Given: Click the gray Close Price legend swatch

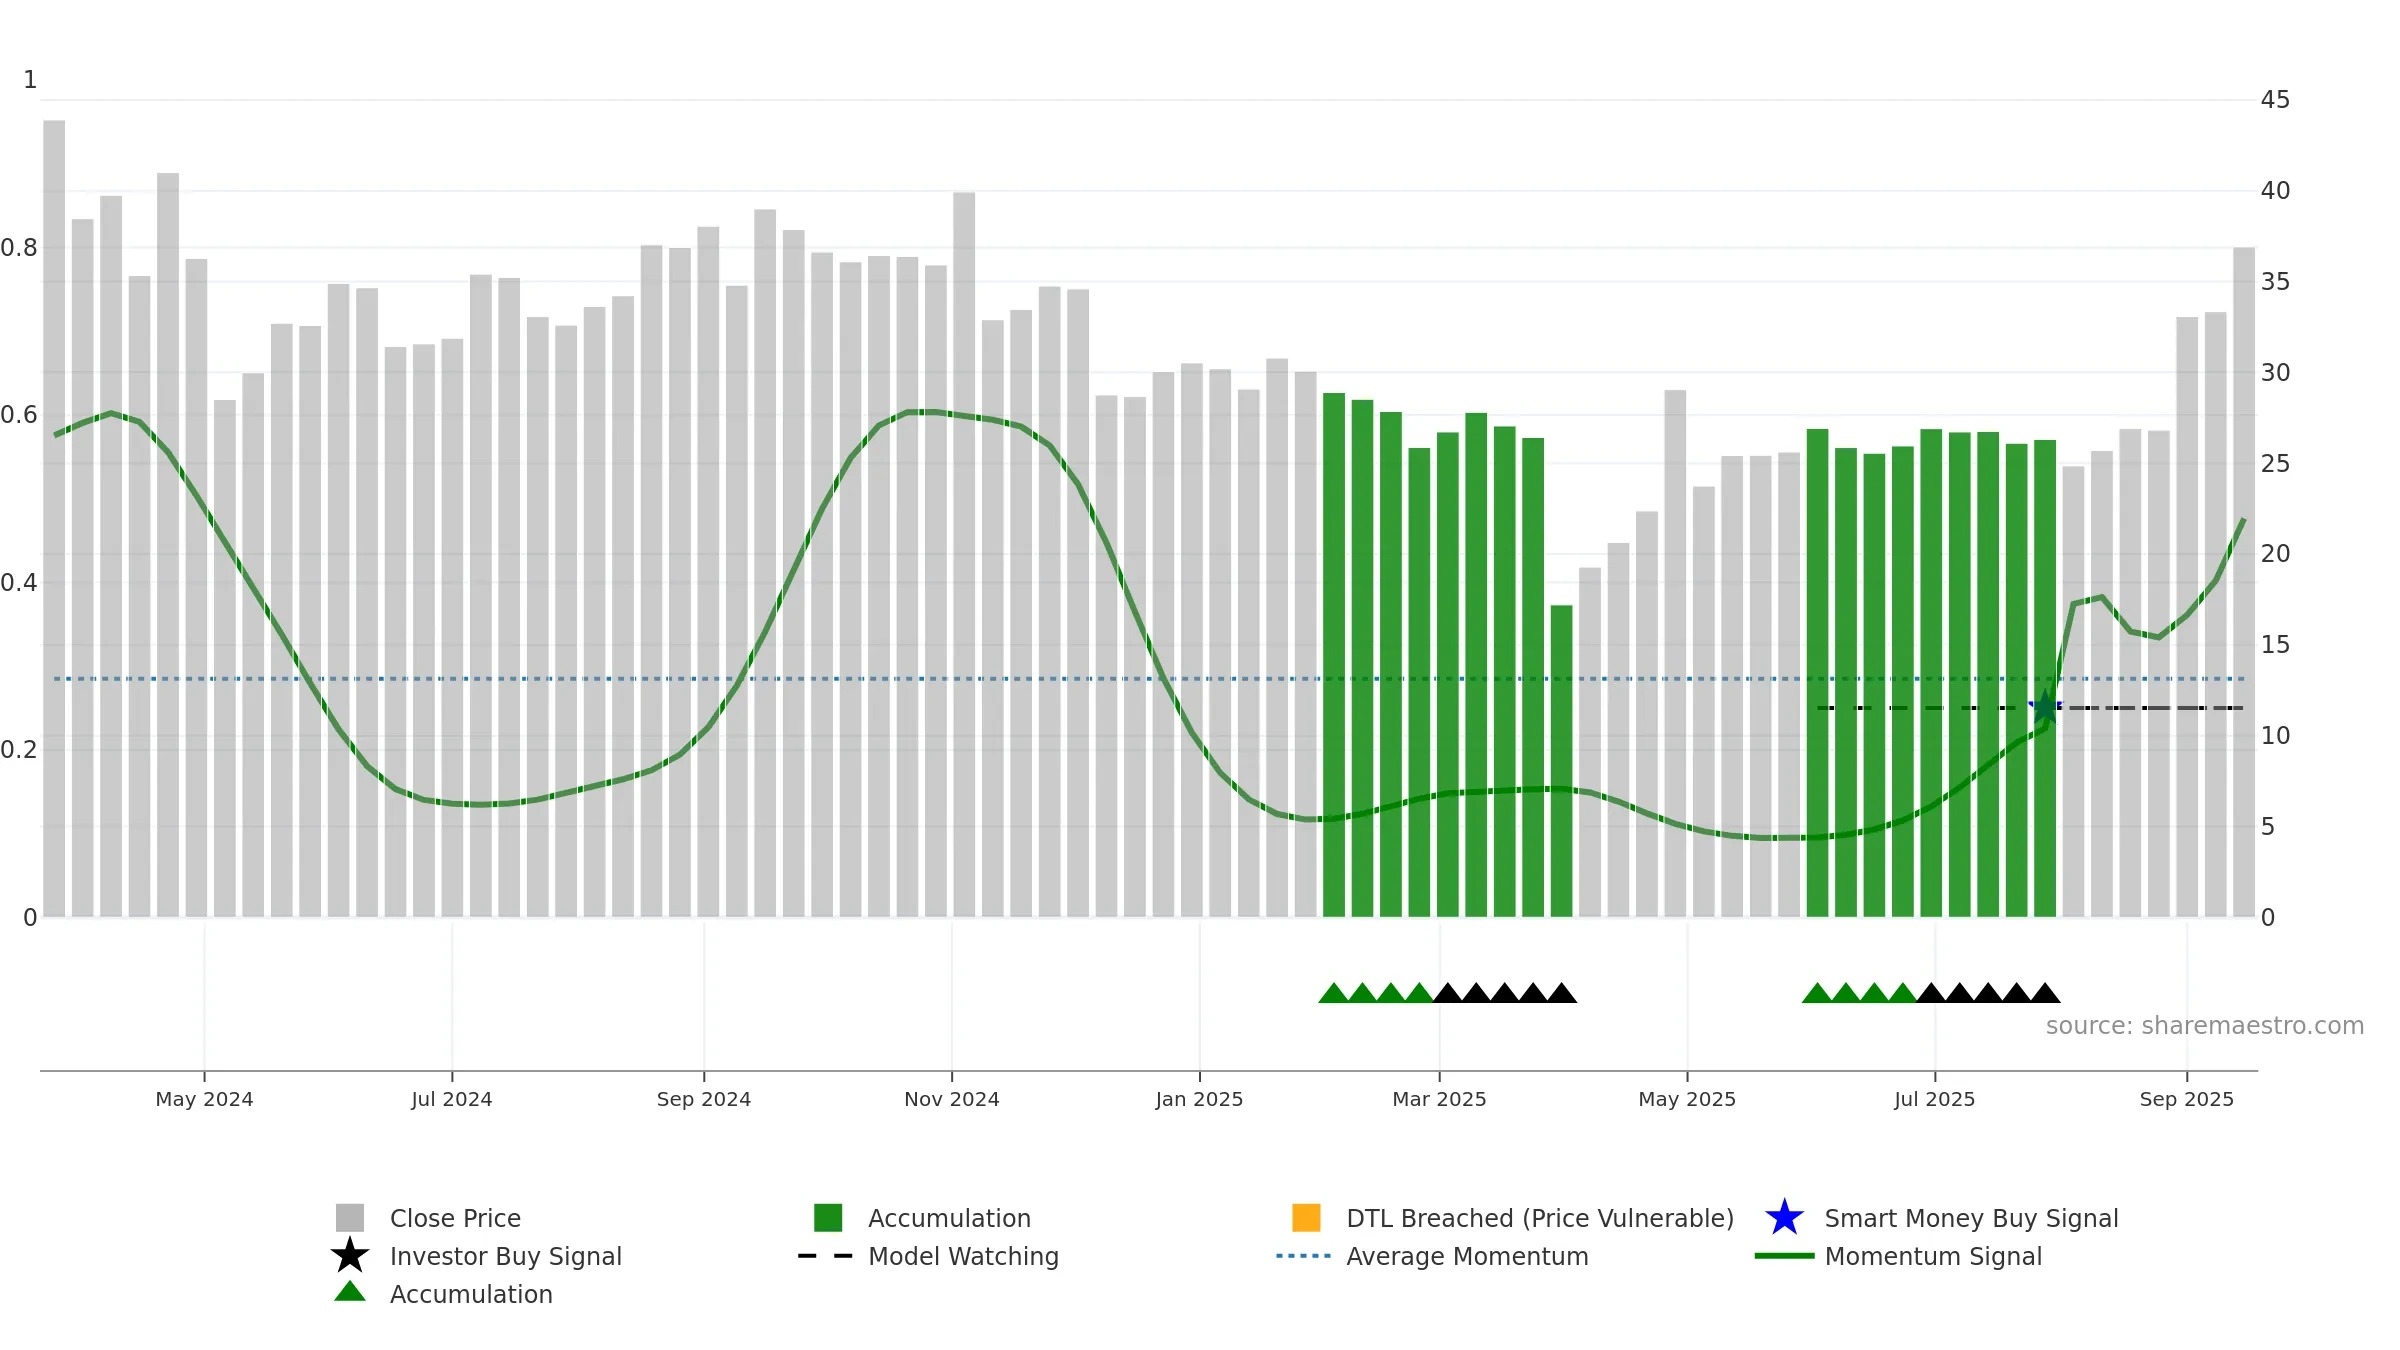Looking at the screenshot, I should (350, 1217).
